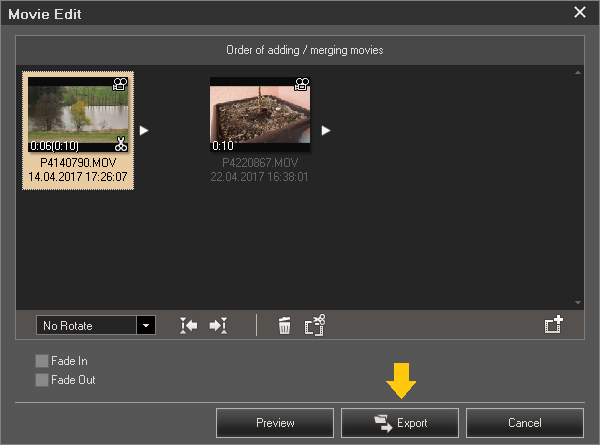Select the P4220867.MOV plant pot thumbnail
600x445 pixels.
point(260,114)
